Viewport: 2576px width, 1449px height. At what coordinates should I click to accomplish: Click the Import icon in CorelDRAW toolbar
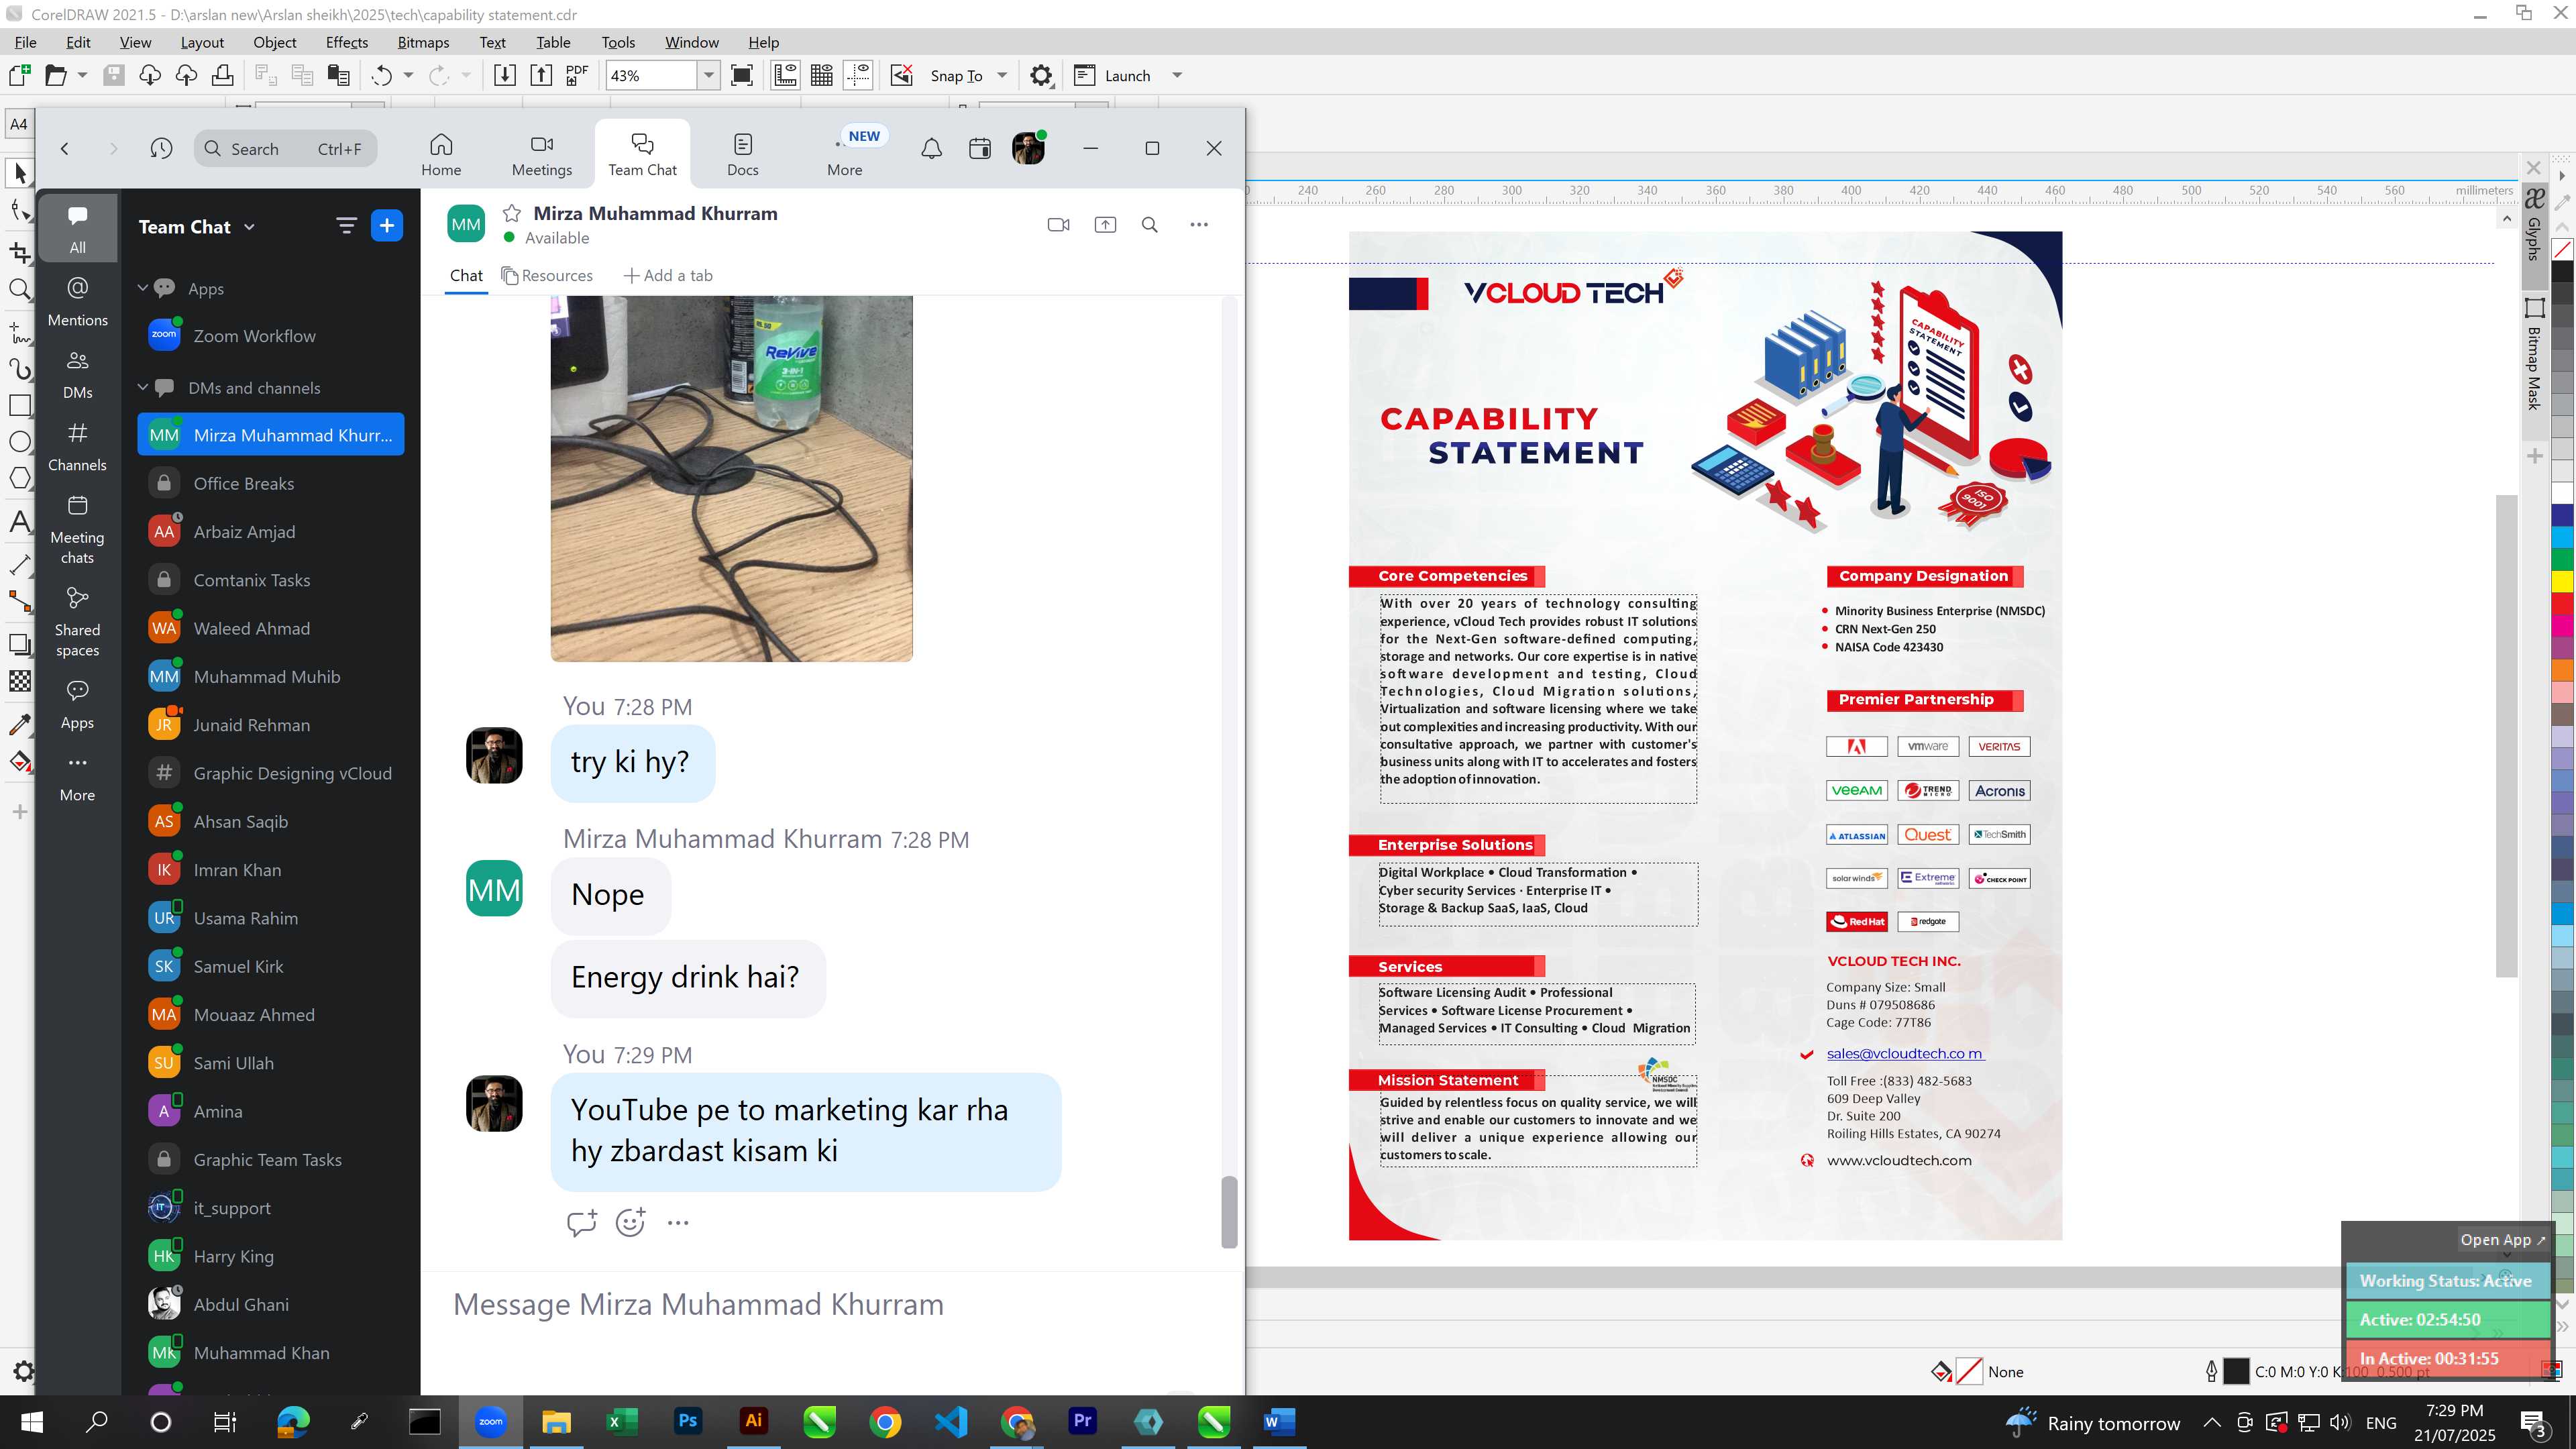[505, 75]
